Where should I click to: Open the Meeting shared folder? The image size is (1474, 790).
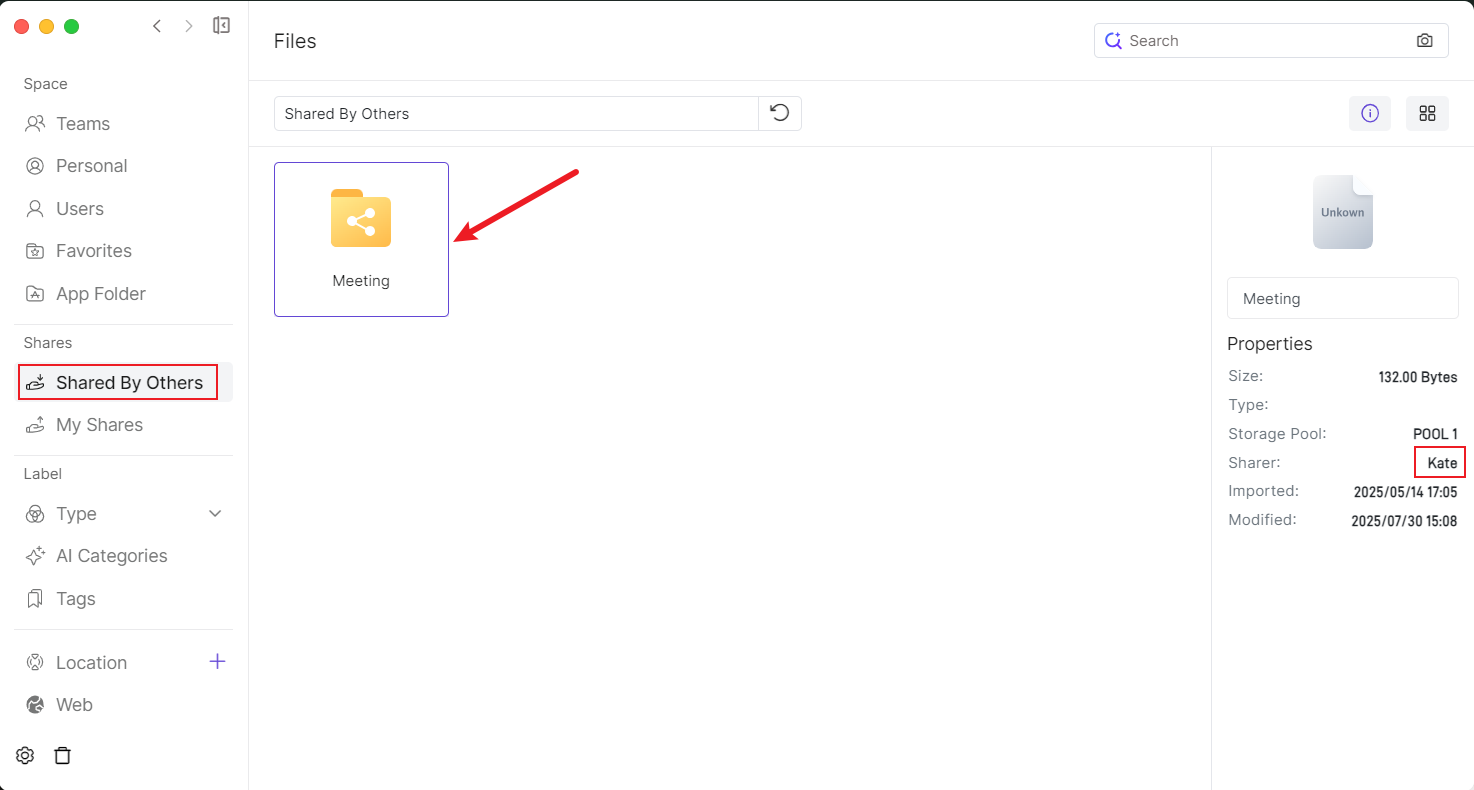(361, 239)
